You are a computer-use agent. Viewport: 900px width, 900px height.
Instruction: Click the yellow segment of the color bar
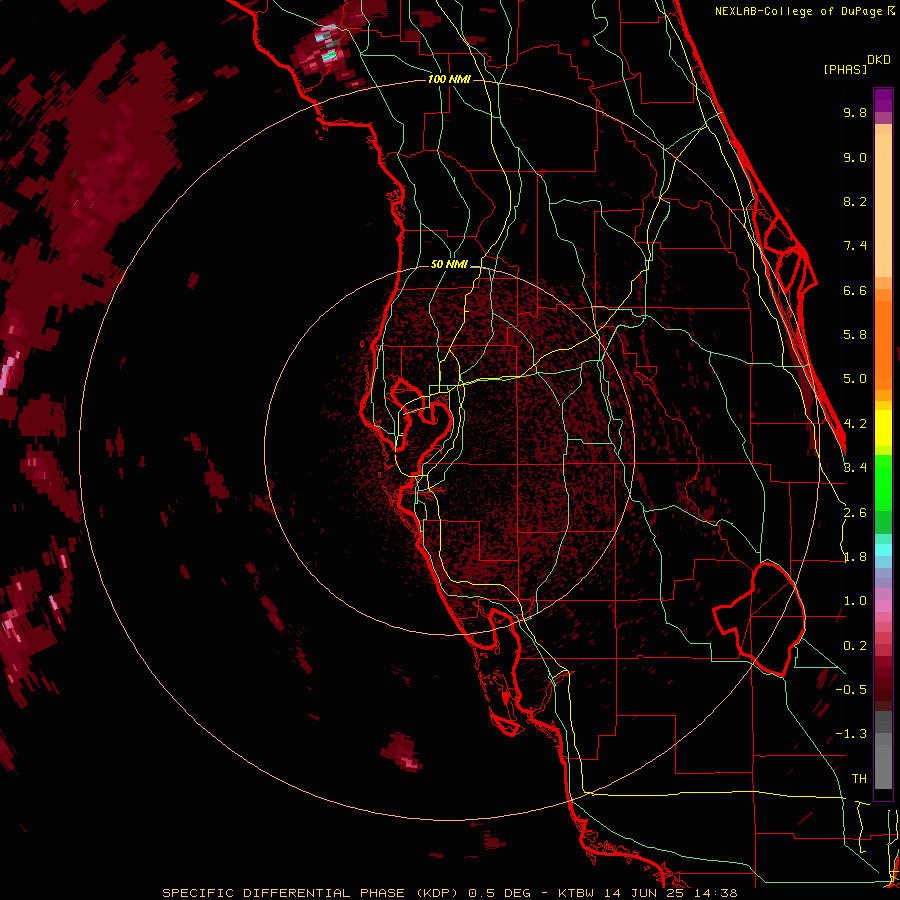click(883, 428)
